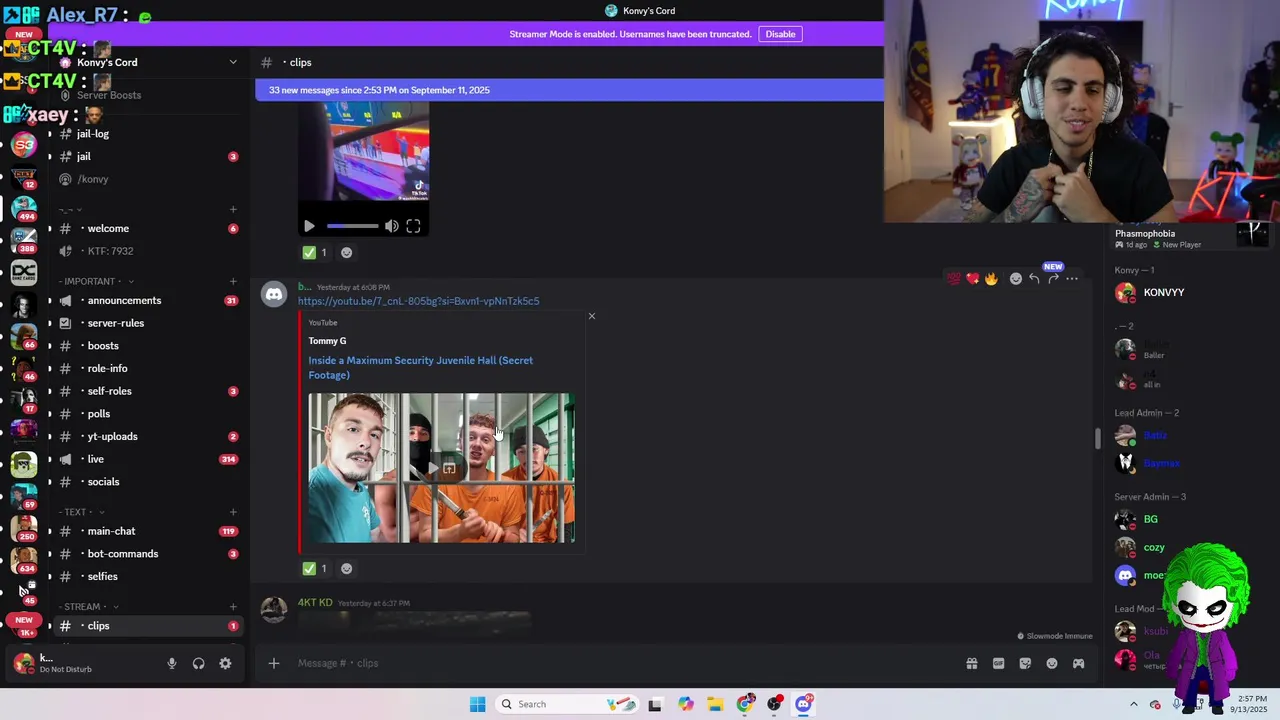This screenshot has height=720, width=1280.
Task: Open the youtu.be video link
Action: tap(418, 301)
